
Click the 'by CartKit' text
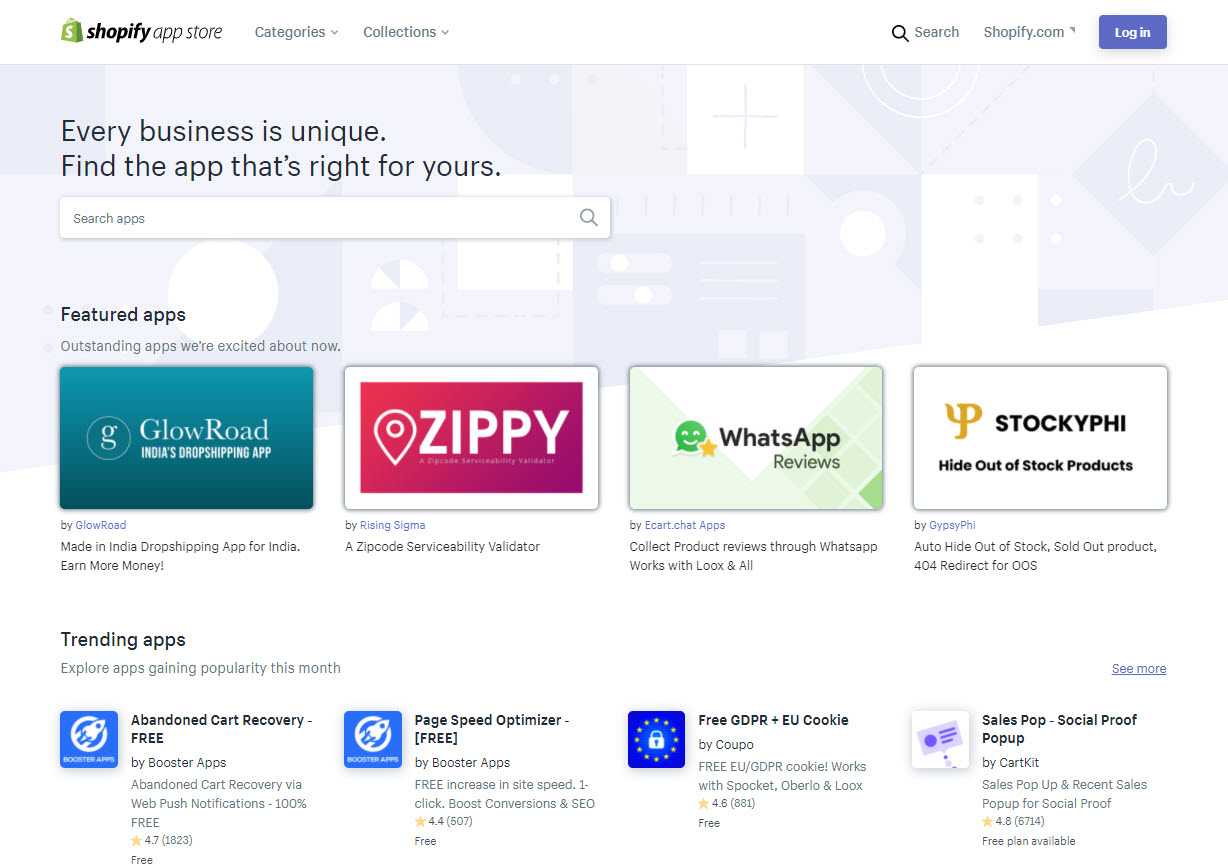coord(1011,763)
